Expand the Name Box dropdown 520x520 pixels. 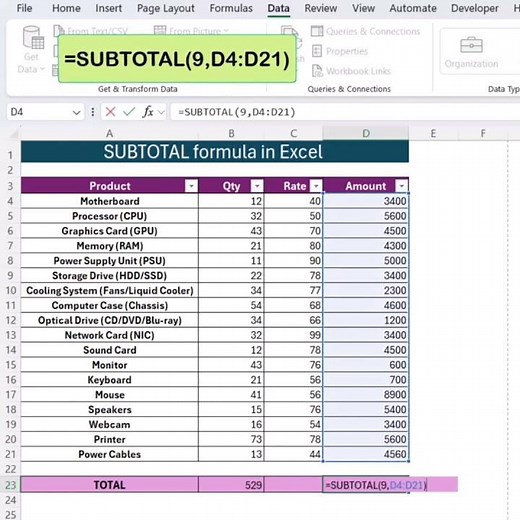point(76,113)
